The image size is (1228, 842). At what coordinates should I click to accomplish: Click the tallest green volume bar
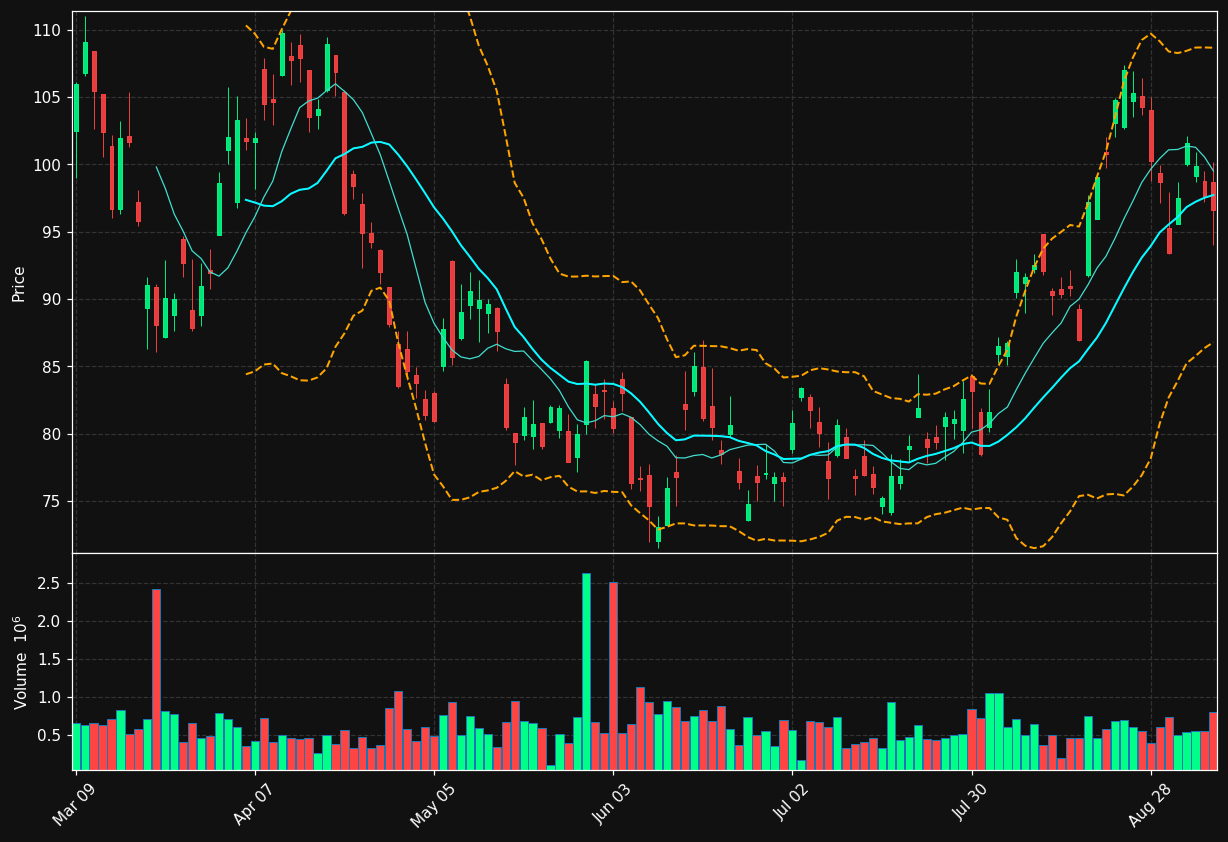[x=586, y=671]
